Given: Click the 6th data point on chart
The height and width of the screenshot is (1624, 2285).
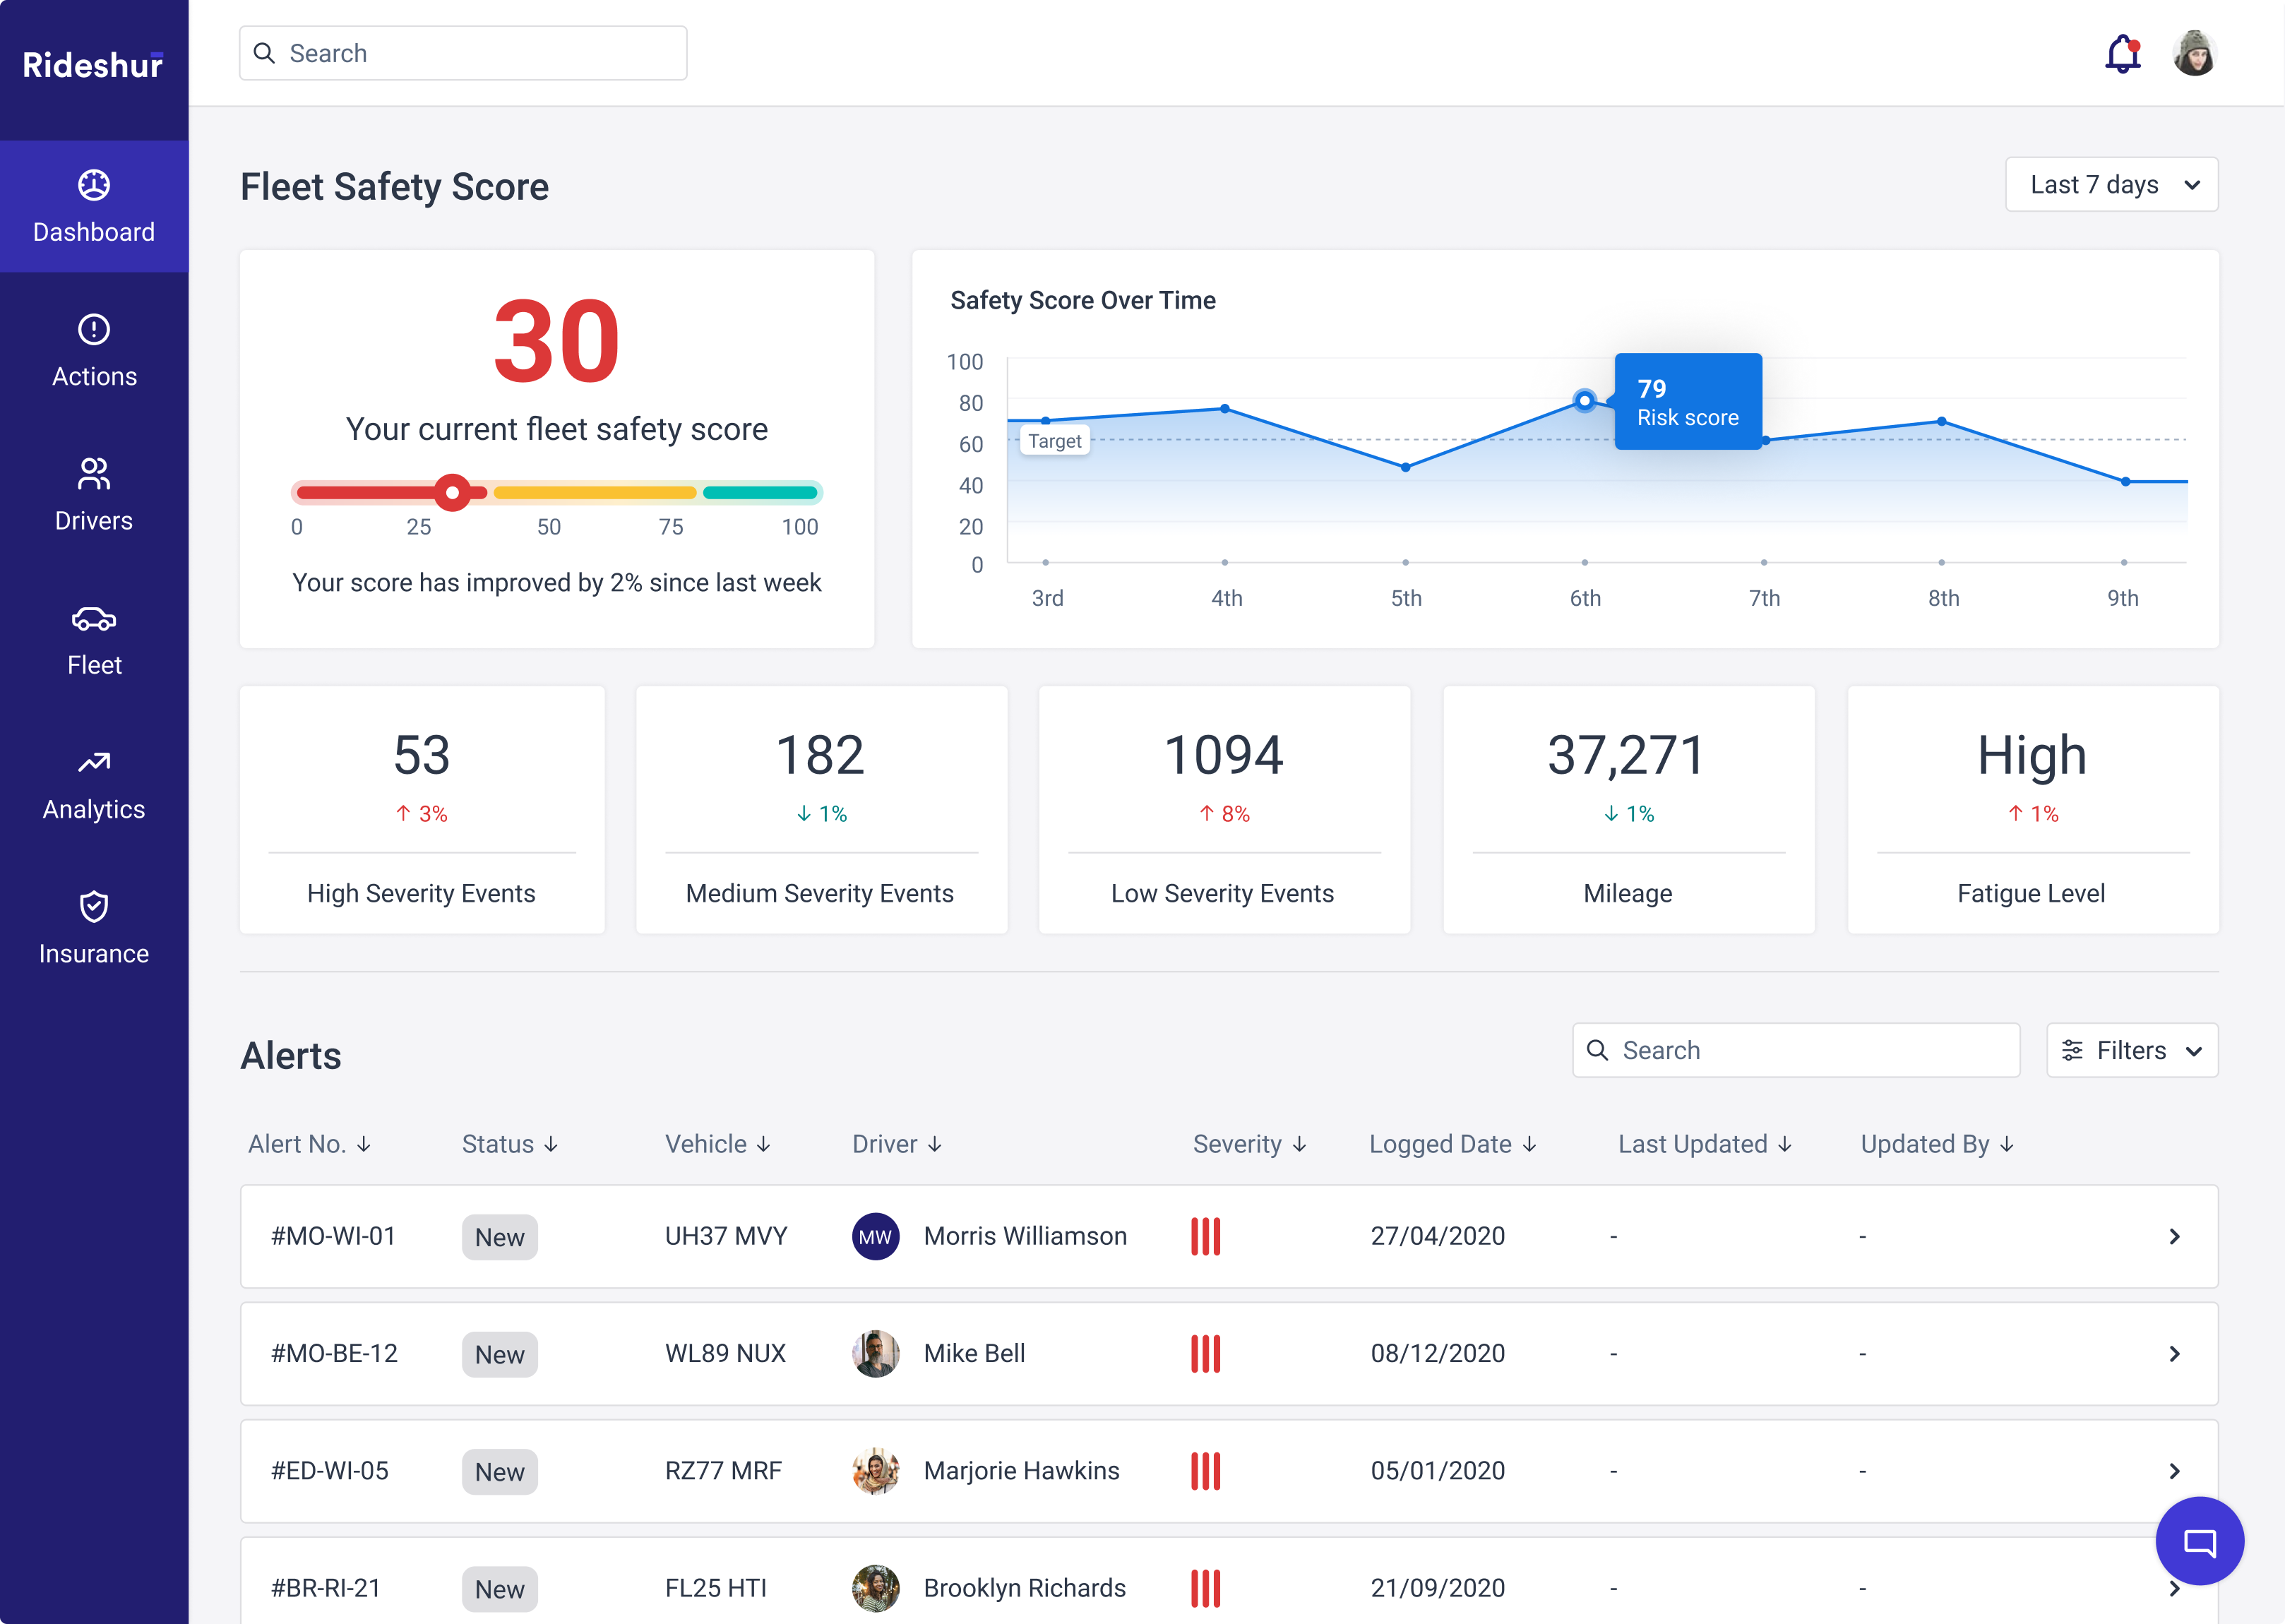Looking at the screenshot, I should (1584, 401).
